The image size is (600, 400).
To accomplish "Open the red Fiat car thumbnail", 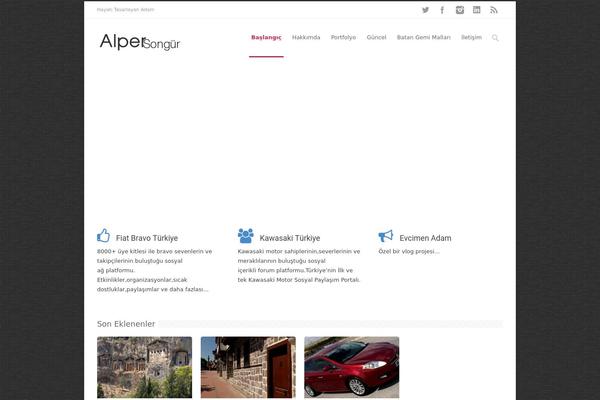I will pyautogui.click(x=352, y=367).
